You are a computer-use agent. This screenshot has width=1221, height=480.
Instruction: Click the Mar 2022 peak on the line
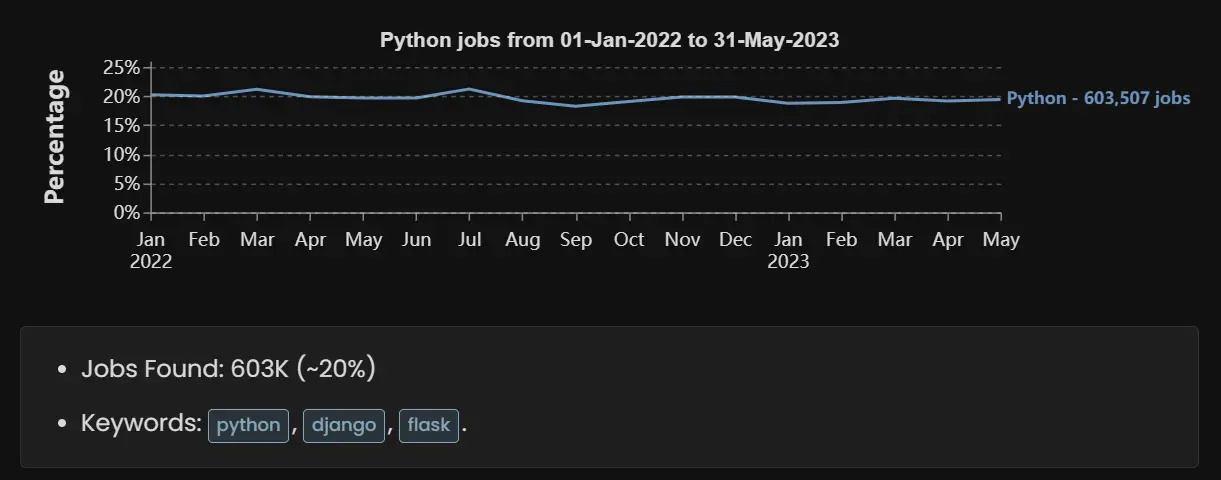click(x=257, y=89)
